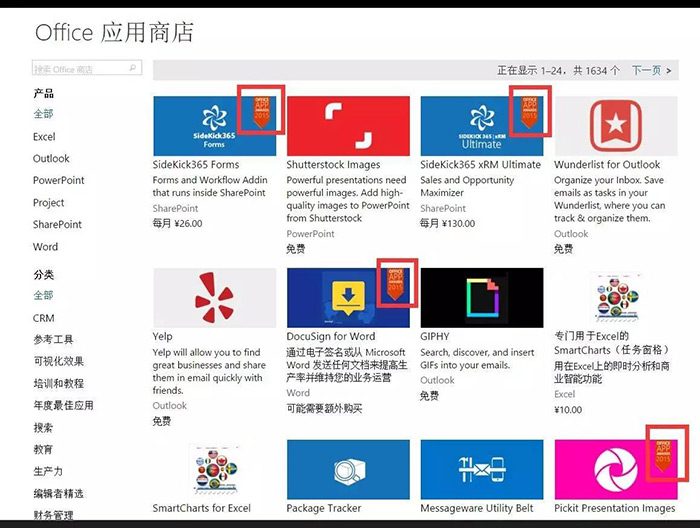Click 正在显示 1–24, 共 1634 个 text
The height and width of the screenshot is (528, 700).
click(558, 71)
